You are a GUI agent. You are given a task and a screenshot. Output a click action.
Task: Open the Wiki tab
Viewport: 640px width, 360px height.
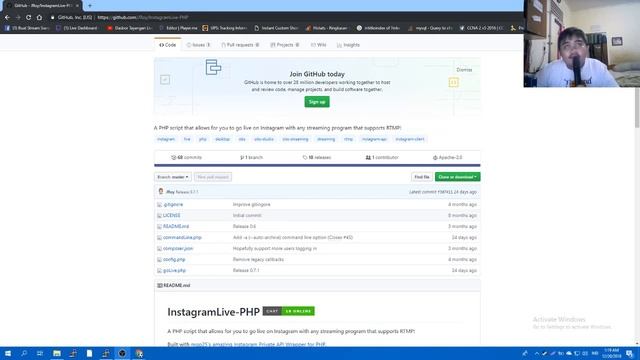click(318, 45)
